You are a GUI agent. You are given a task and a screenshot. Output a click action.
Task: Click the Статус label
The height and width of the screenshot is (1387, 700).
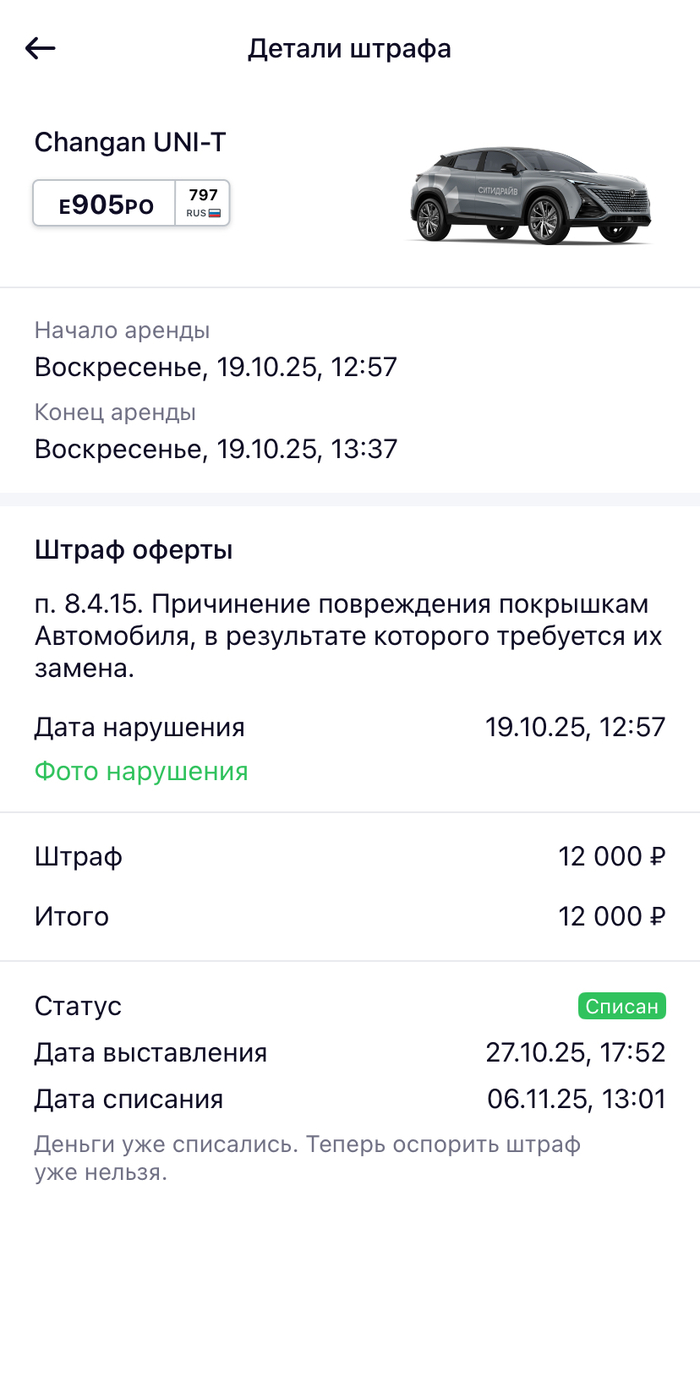click(x=78, y=1006)
